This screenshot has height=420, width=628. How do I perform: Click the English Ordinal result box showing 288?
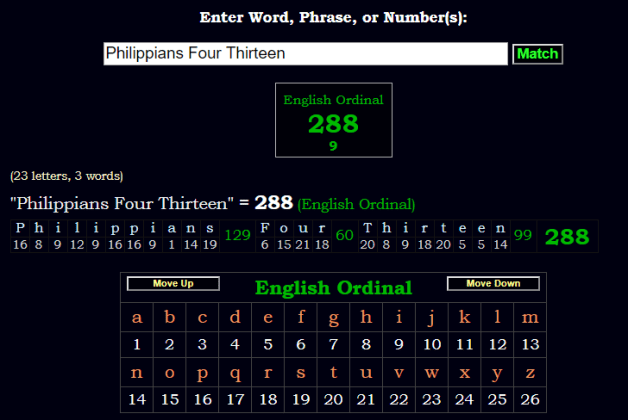click(x=332, y=121)
